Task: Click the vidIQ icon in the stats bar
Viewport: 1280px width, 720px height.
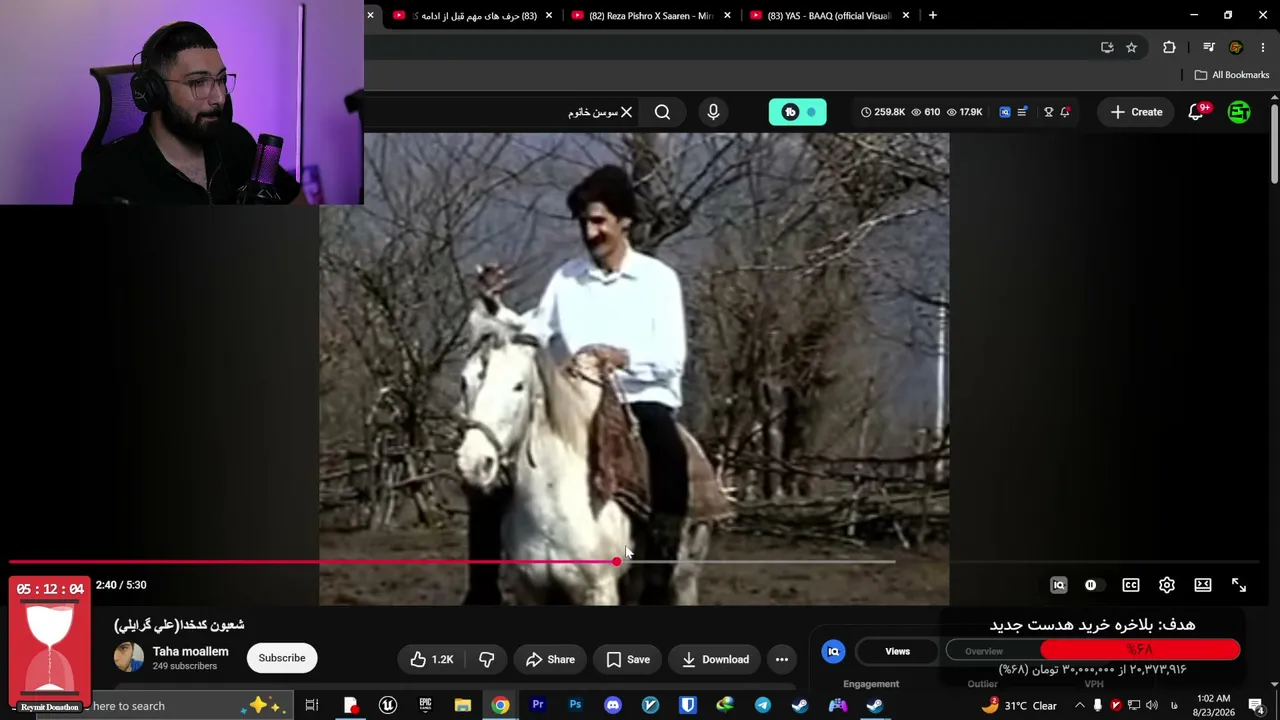Action: point(1005,112)
